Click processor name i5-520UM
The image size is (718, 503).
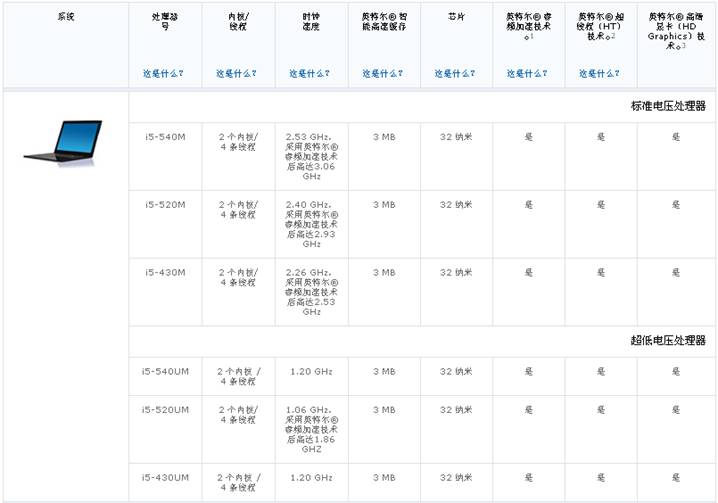165,410
